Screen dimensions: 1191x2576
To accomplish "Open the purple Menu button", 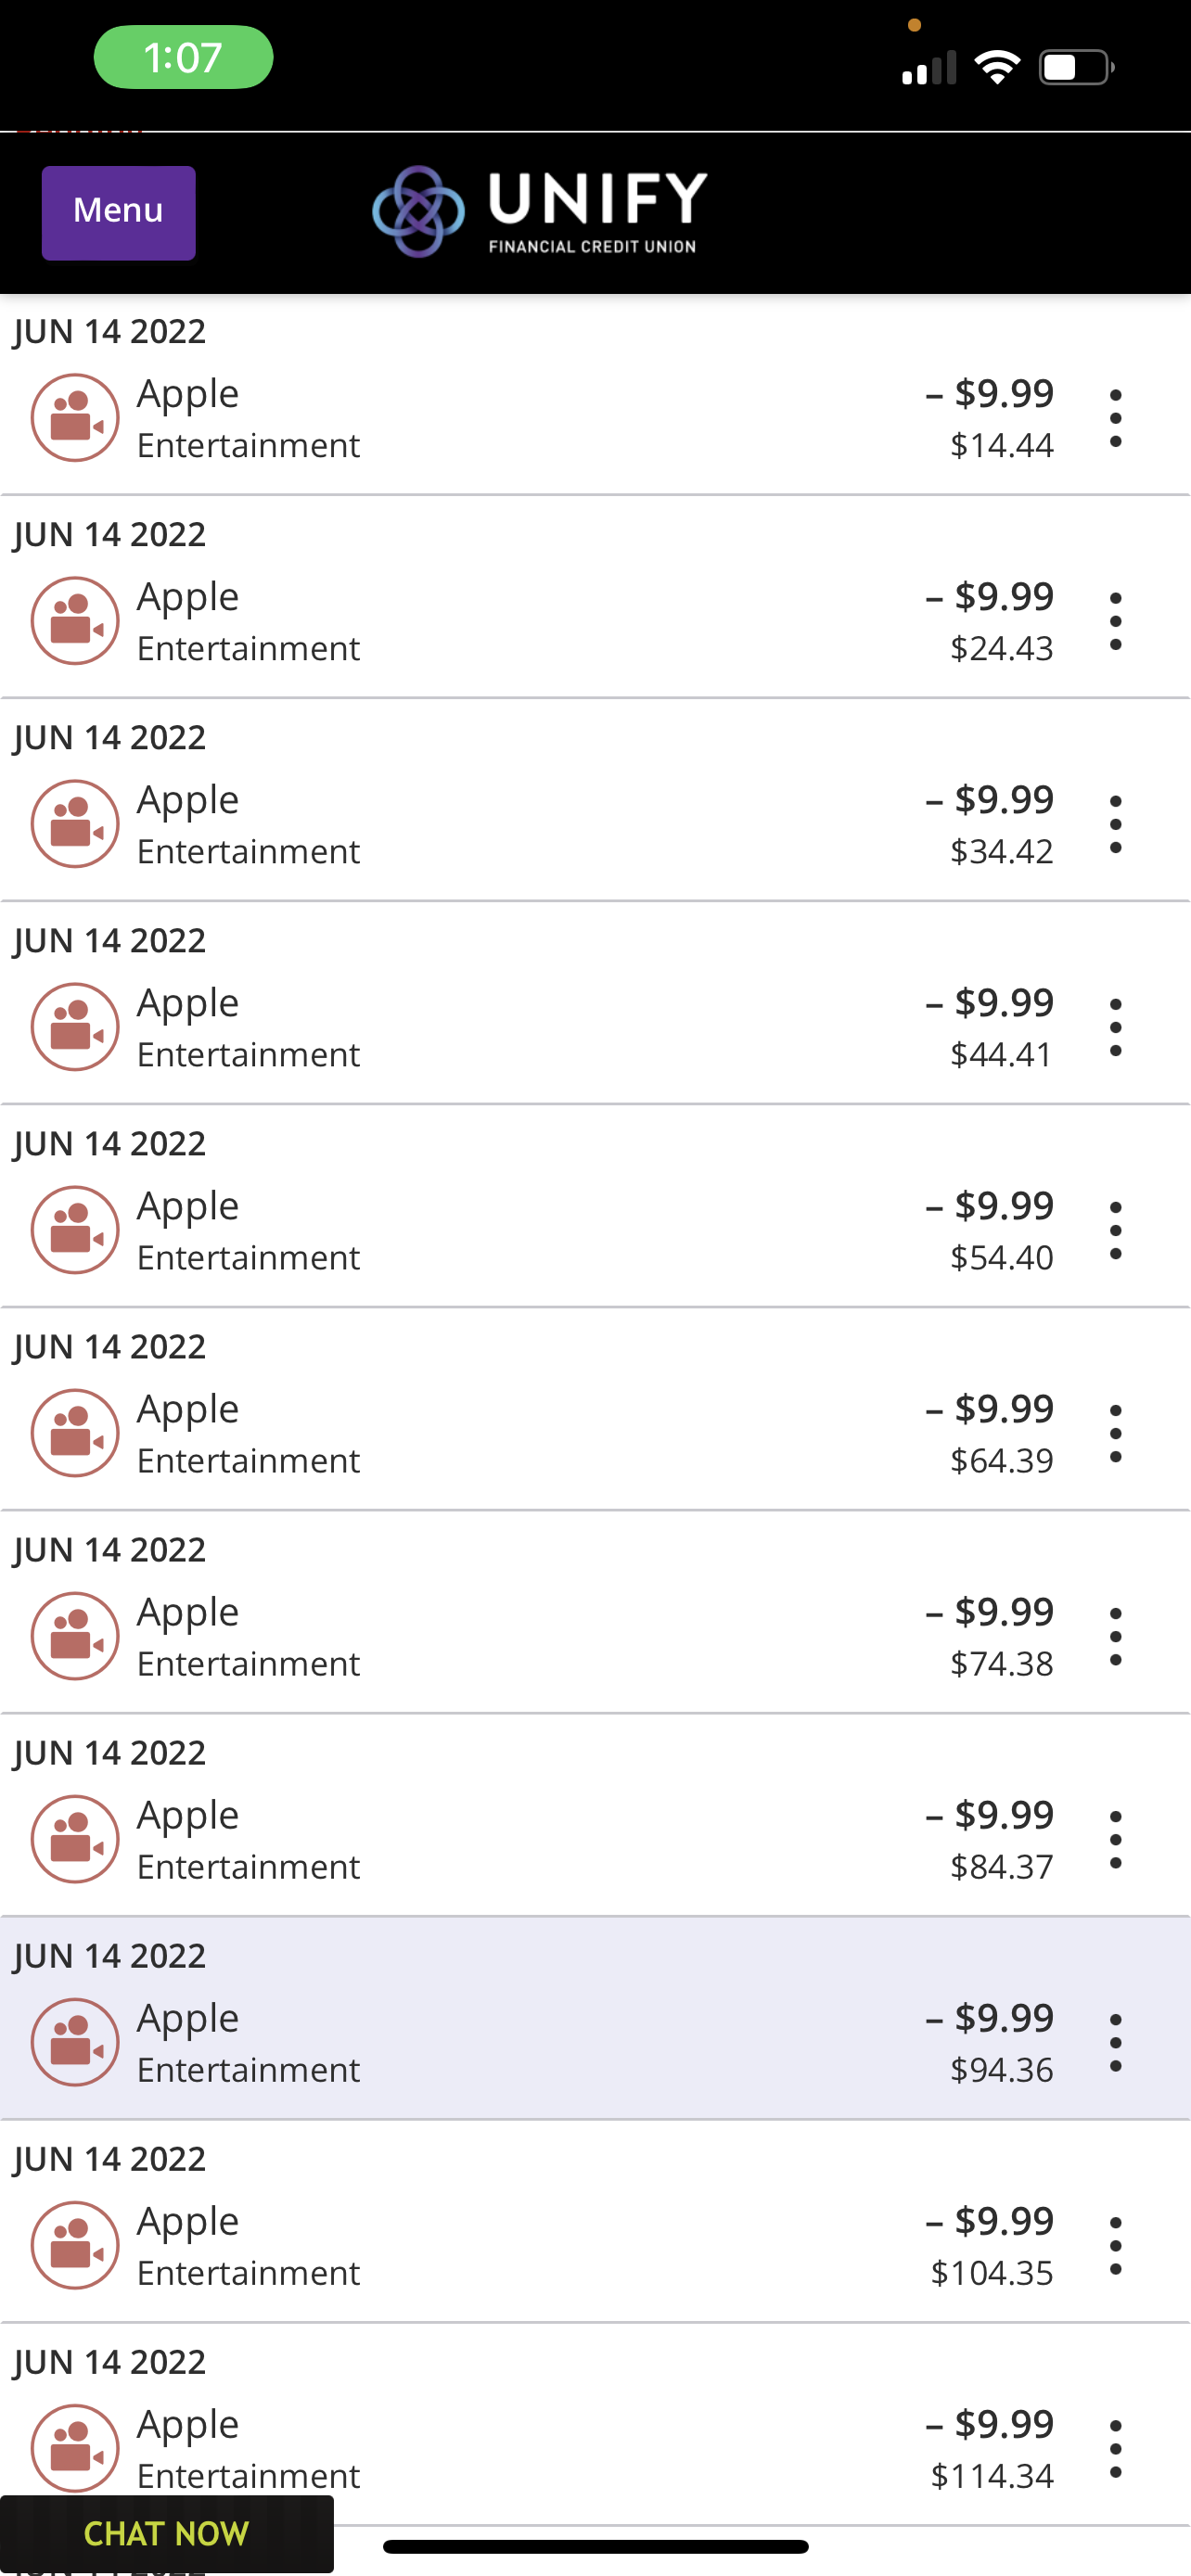I will click(118, 212).
